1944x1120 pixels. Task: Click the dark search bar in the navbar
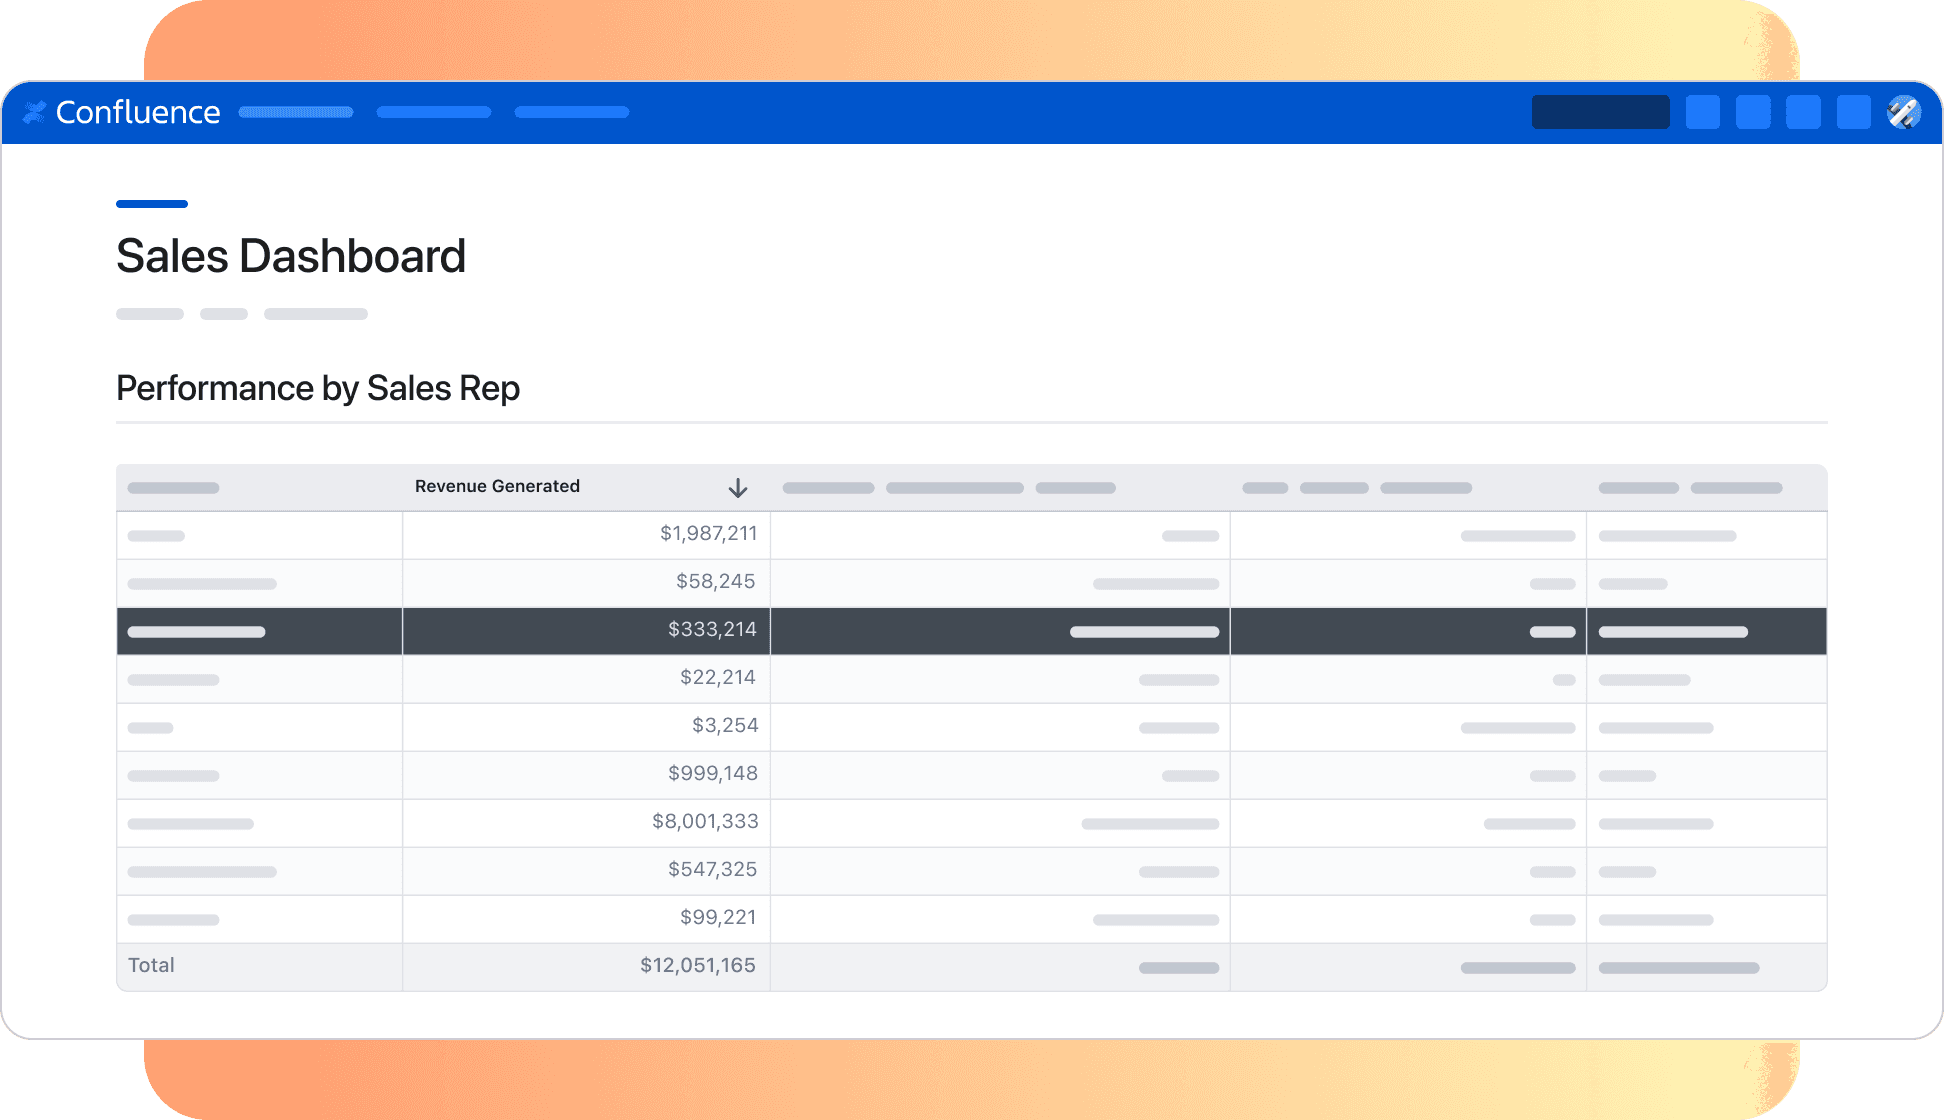1600,112
